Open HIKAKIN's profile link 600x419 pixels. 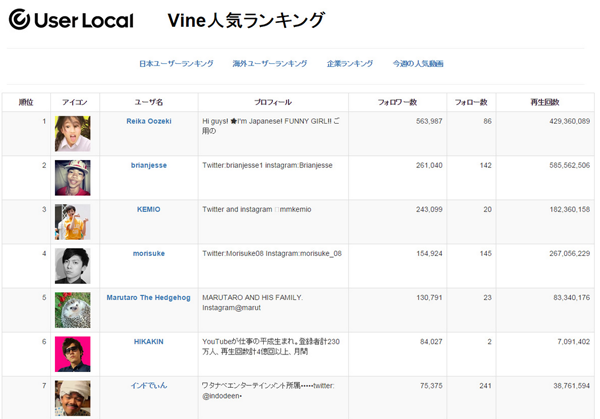[149, 341]
